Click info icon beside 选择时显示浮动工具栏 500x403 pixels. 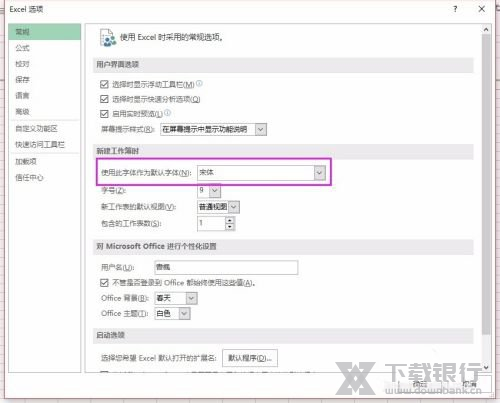199,83
